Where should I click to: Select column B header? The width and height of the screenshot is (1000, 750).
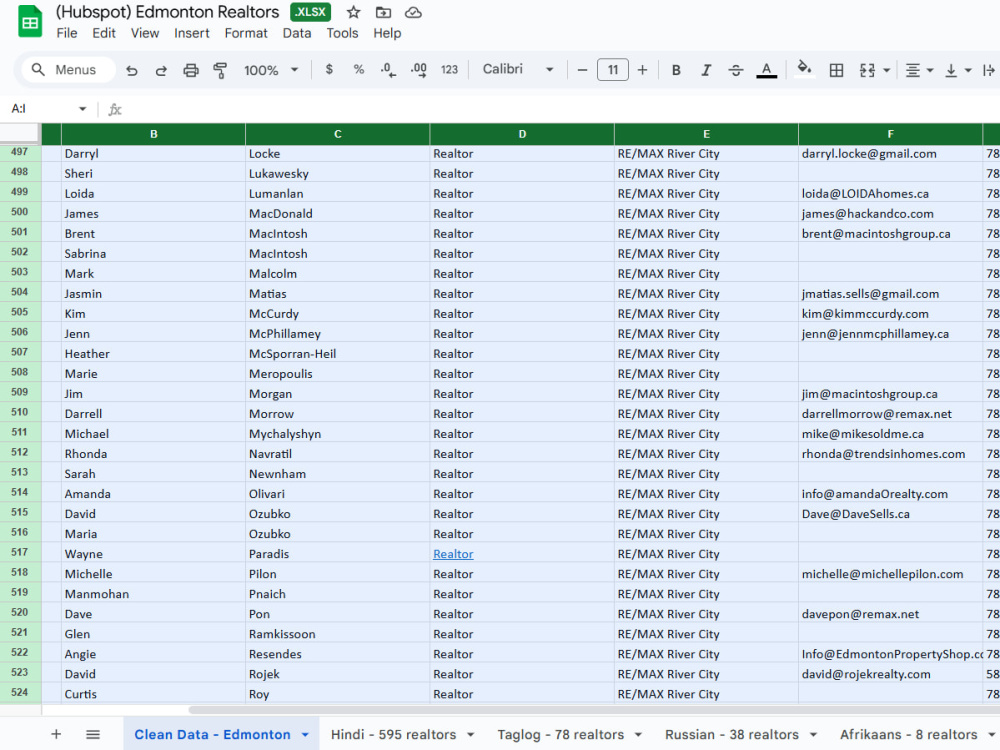[153, 134]
